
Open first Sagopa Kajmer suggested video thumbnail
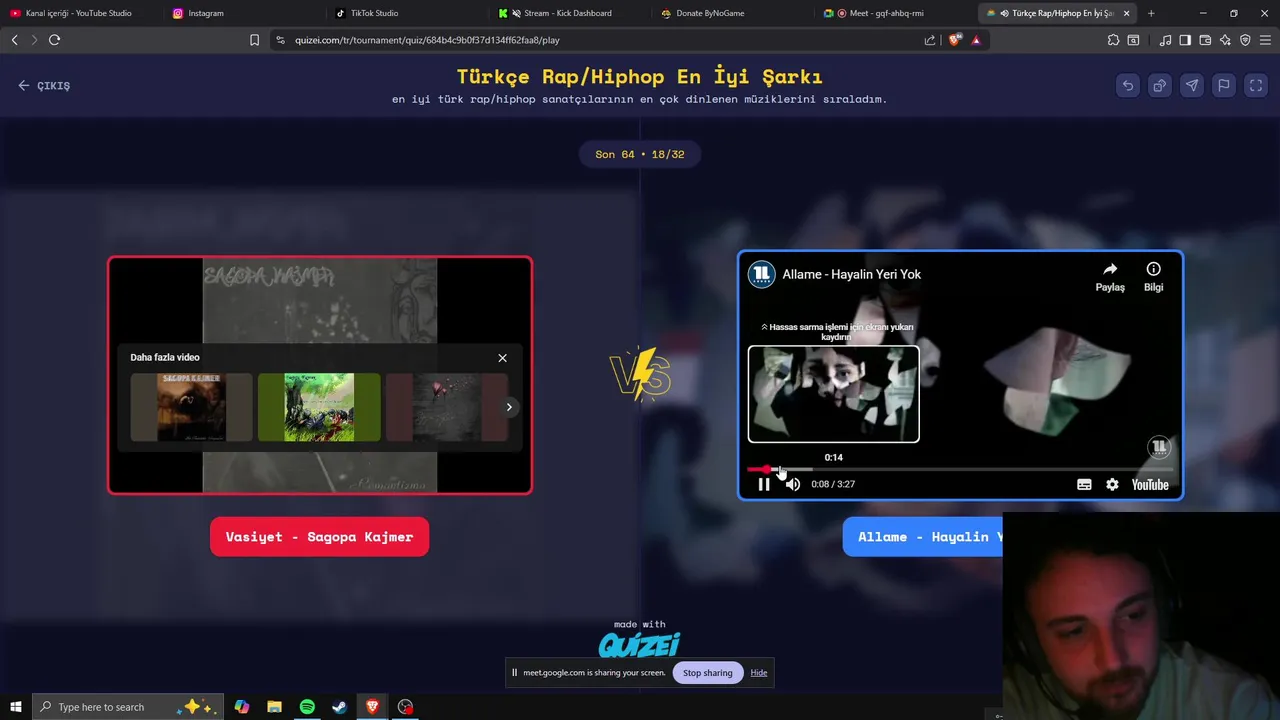pyautogui.click(x=192, y=407)
